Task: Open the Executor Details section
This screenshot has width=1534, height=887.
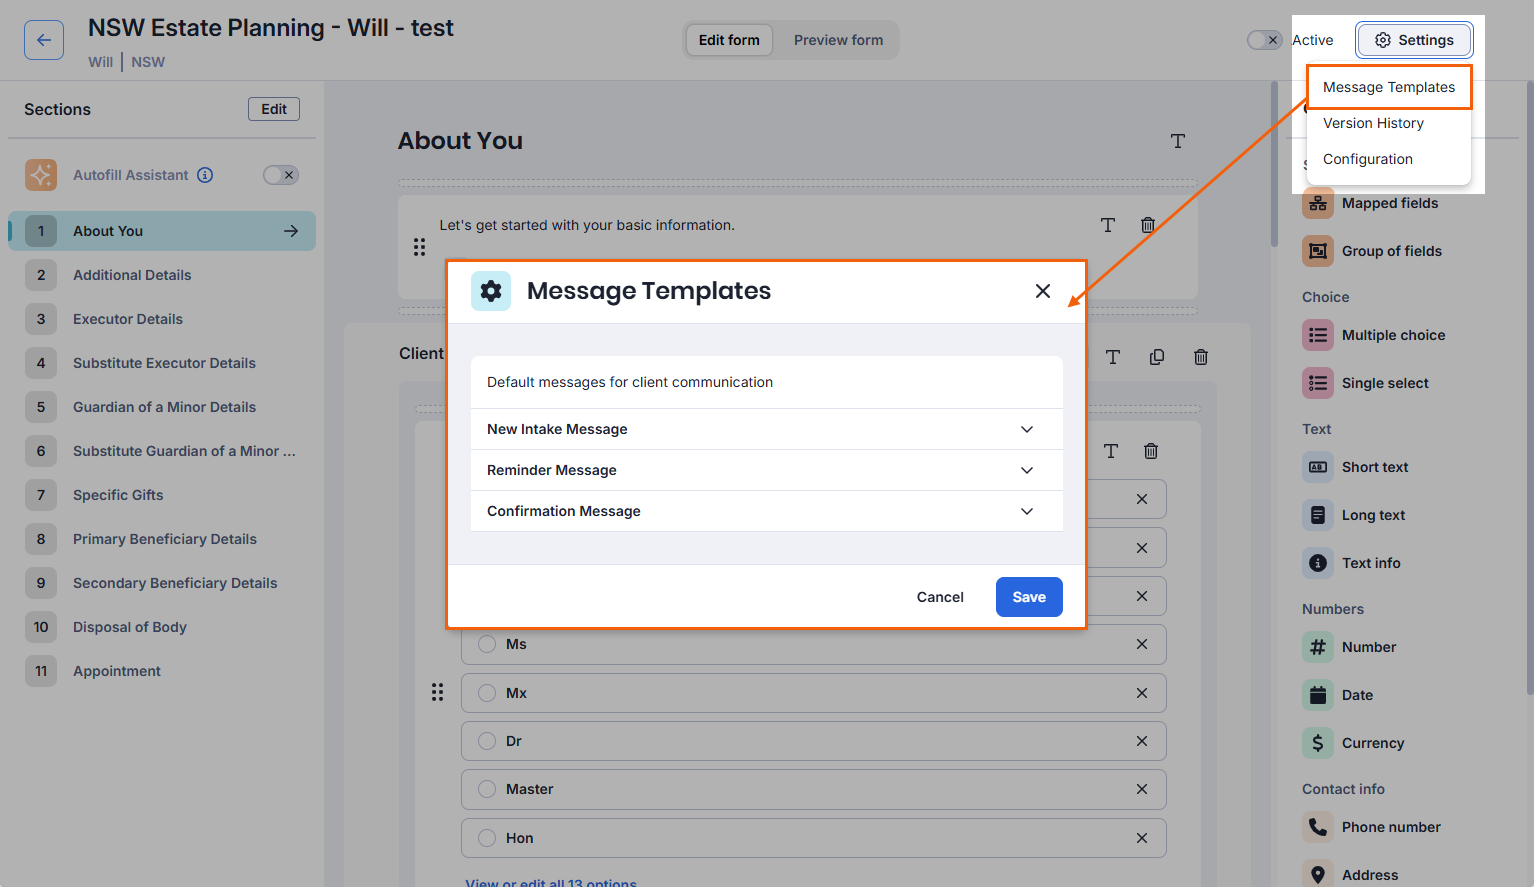Action: pyautogui.click(x=128, y=319)
